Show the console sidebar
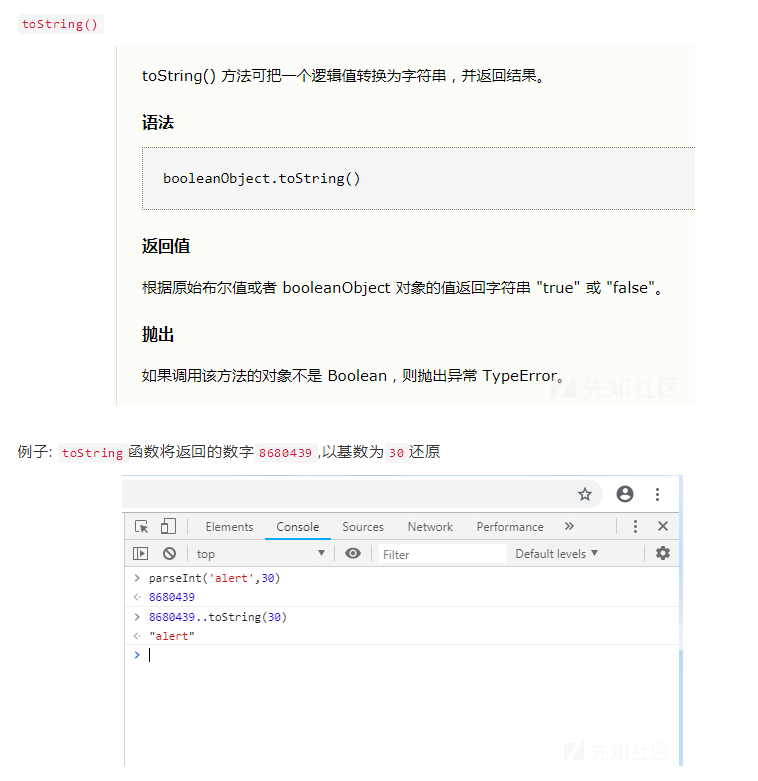 tap(141, 554)
